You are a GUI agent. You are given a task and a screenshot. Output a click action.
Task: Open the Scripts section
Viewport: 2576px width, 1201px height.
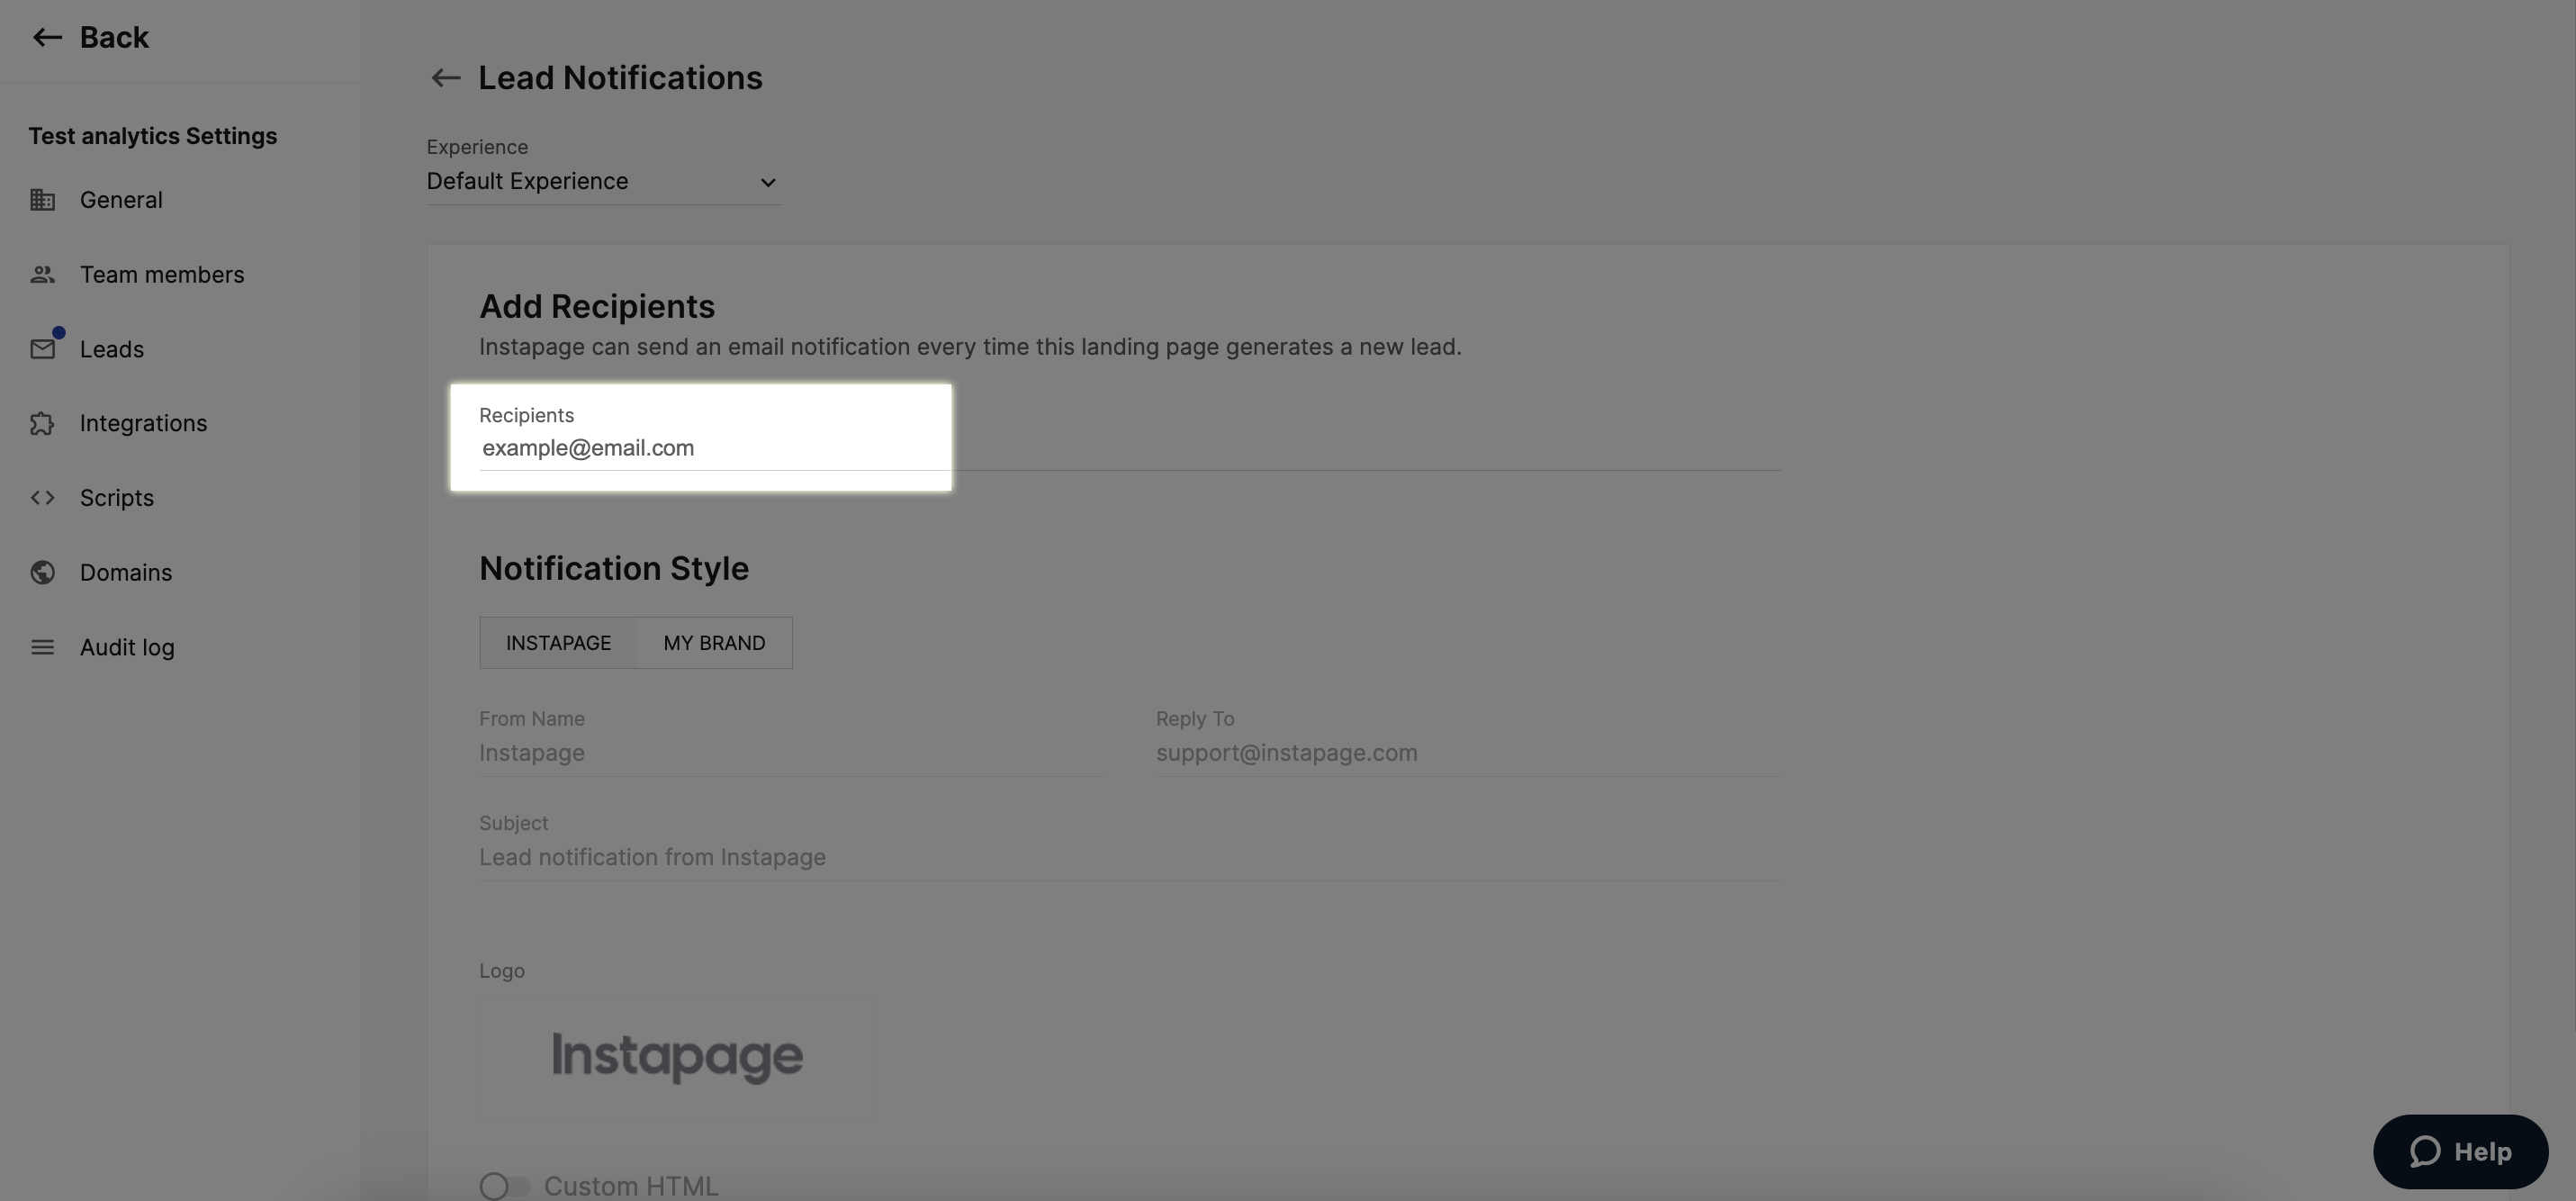[x=117, y=498]
